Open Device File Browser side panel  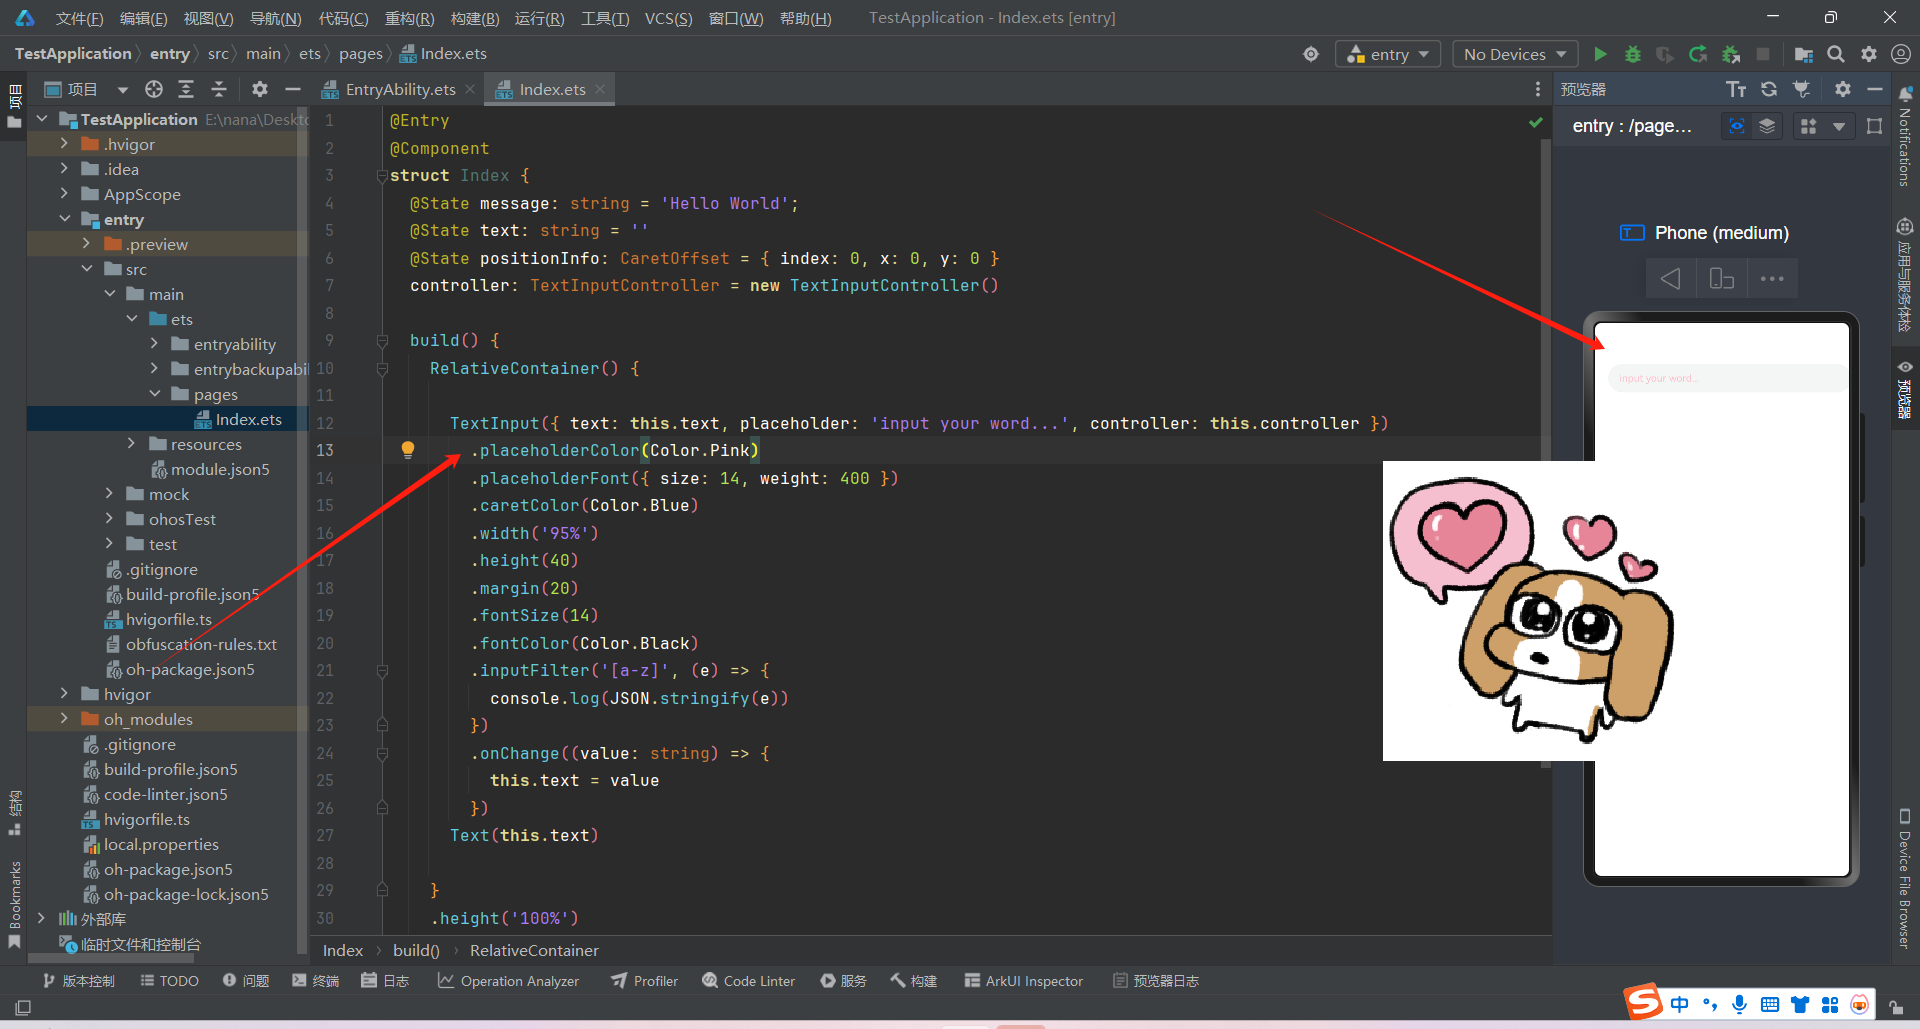pos(1905,878)
